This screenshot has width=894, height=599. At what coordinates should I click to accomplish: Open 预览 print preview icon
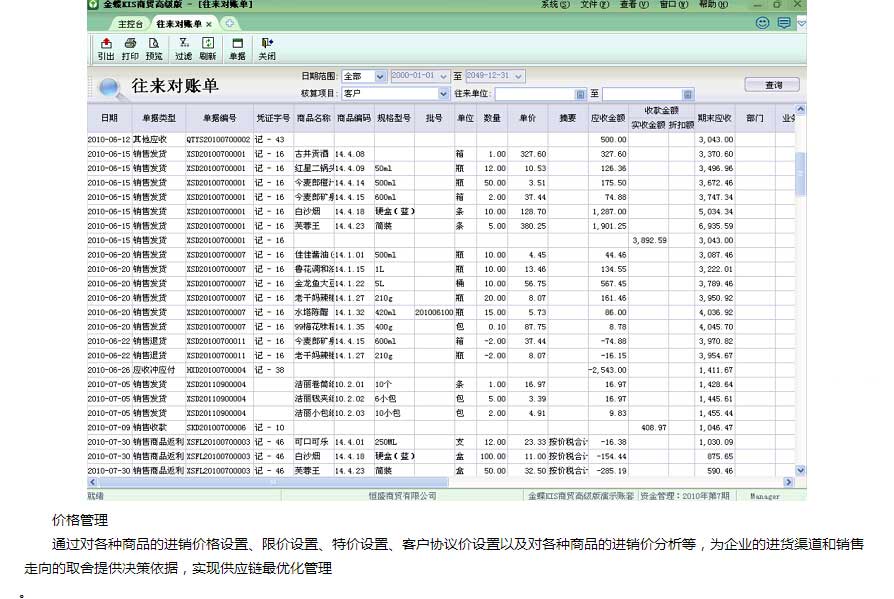(x=154, y=49)
